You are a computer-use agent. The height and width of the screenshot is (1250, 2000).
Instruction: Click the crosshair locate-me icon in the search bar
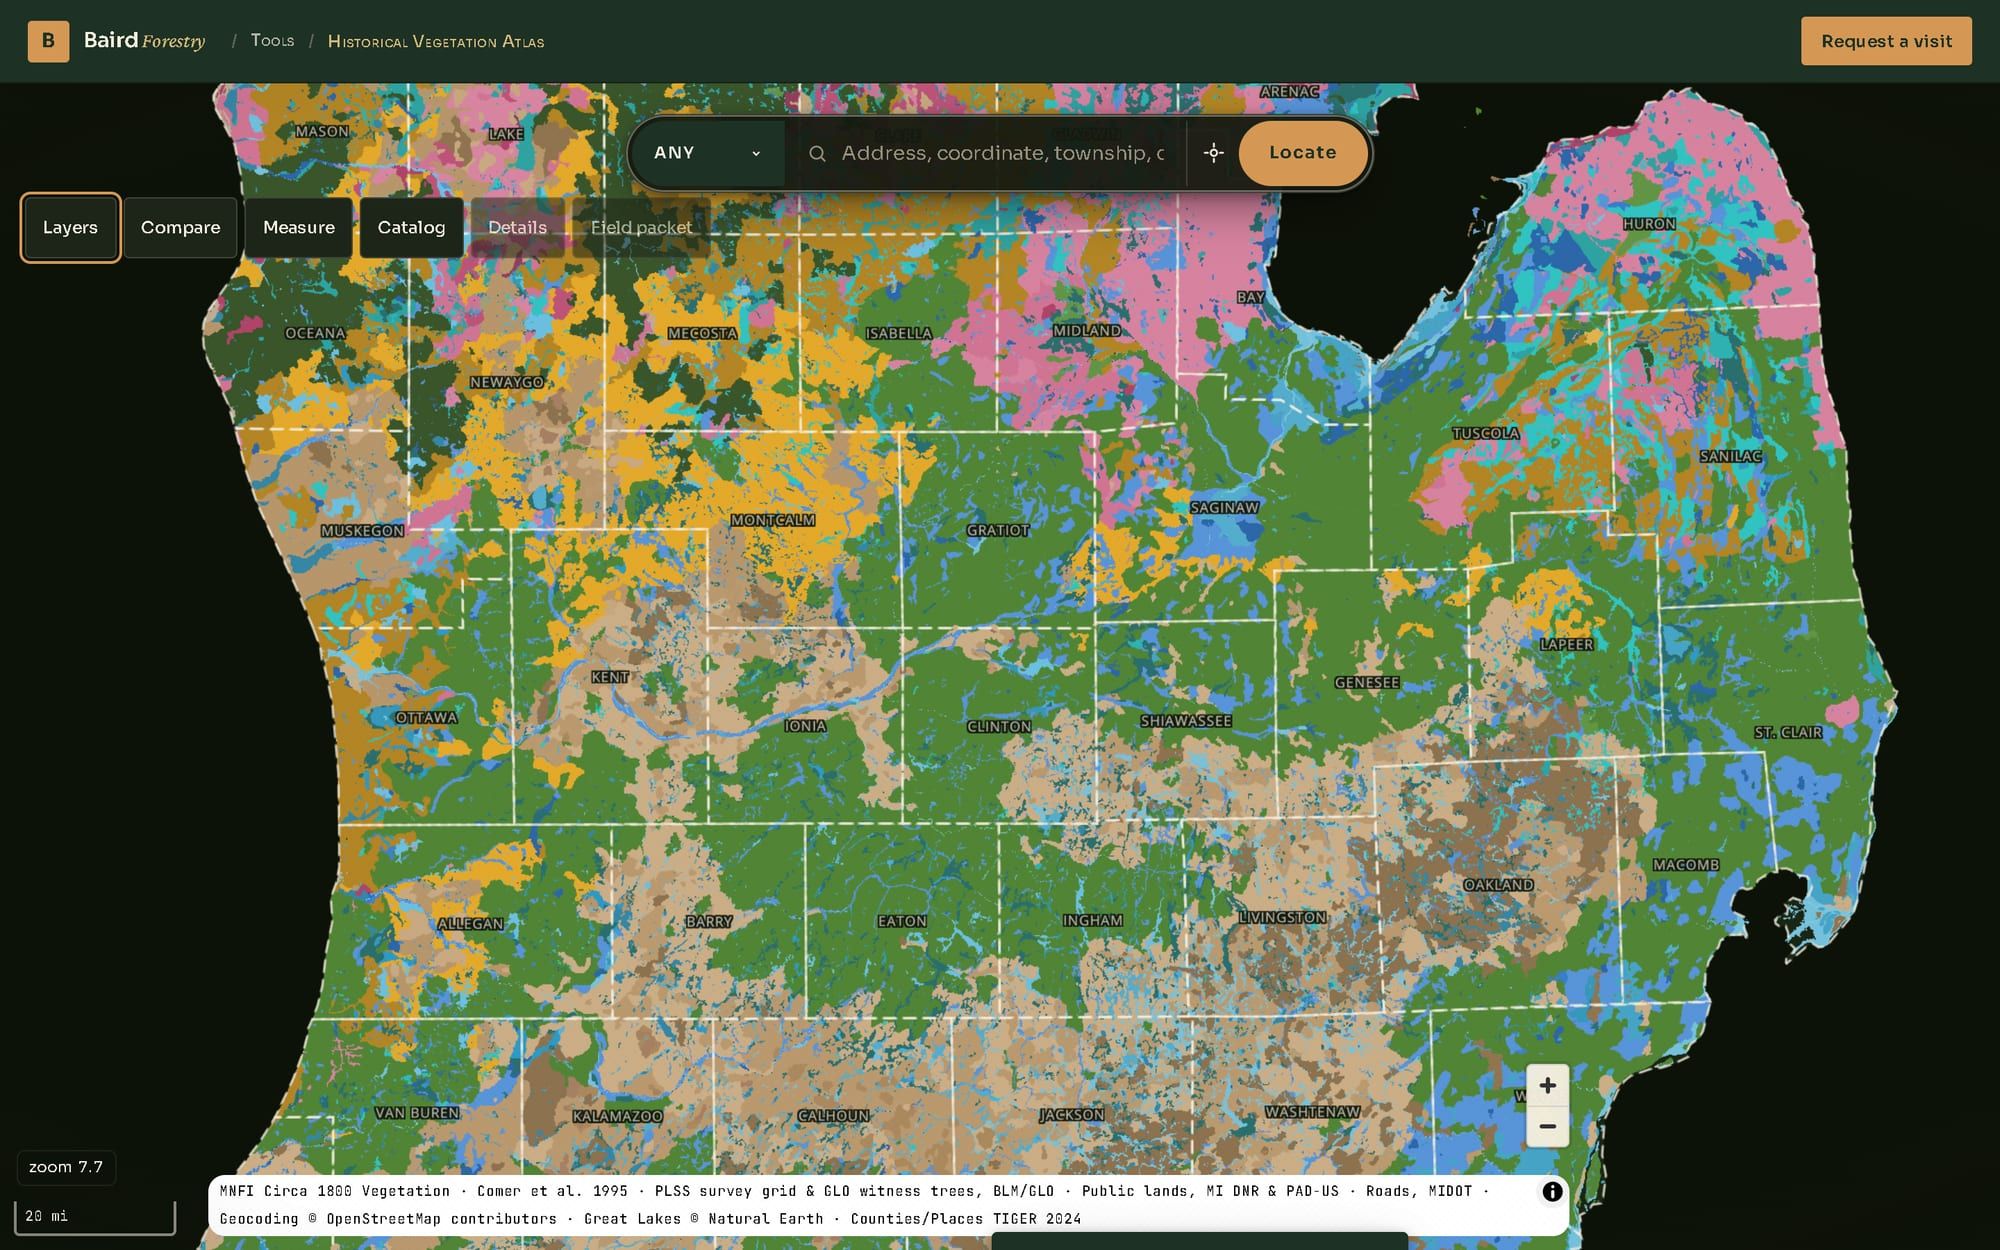[x=1213, y=153]
